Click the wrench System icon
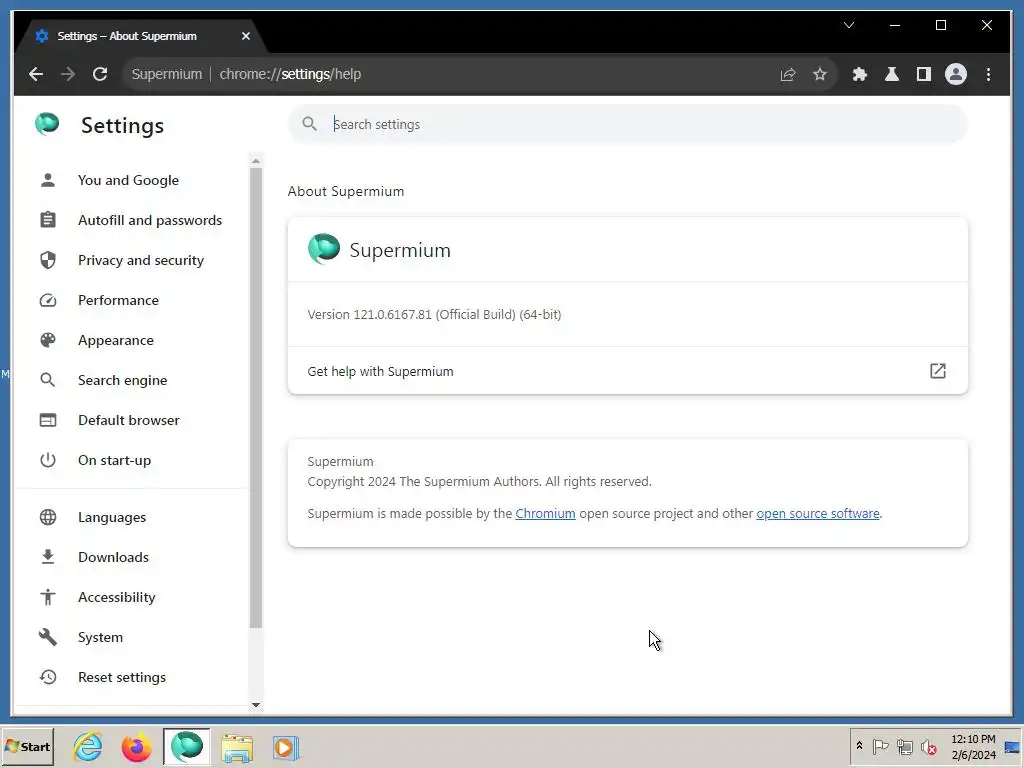1024x768 pixels. tap(48, 637)
